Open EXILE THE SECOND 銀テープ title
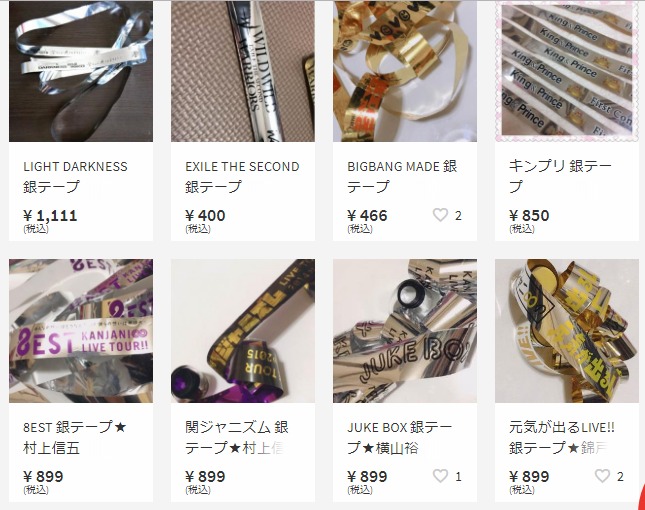645x510 pixels. (242, 176)
